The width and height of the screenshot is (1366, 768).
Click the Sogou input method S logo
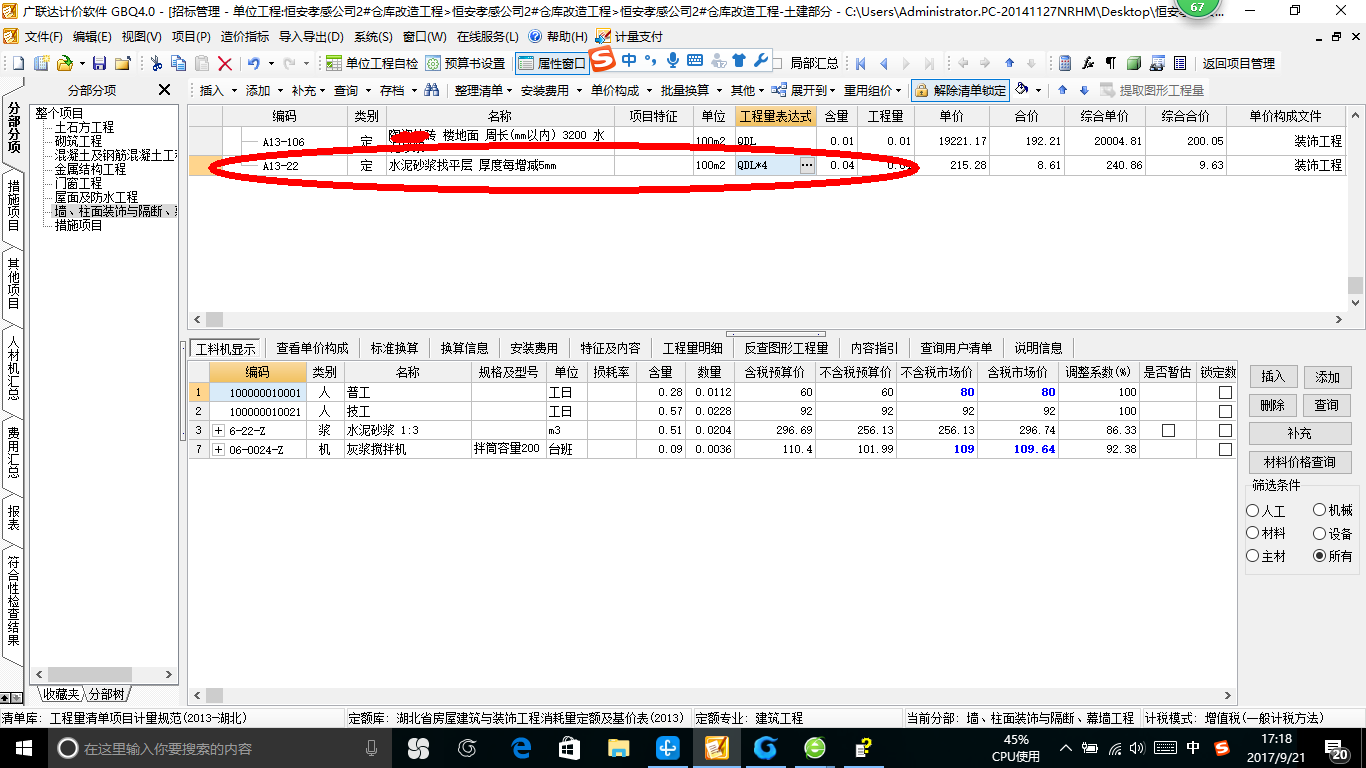point(602,59)
